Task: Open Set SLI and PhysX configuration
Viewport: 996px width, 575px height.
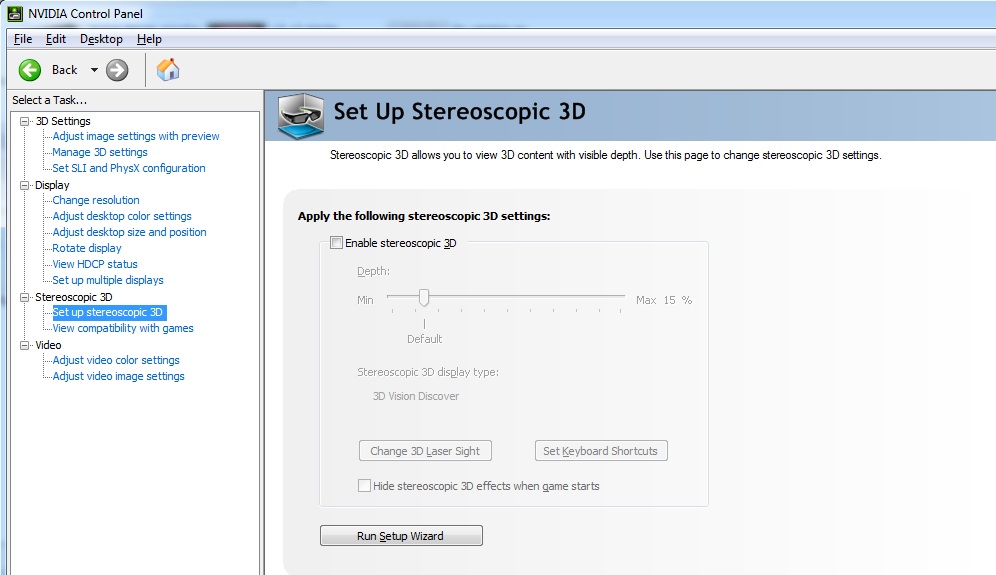Action: pos(129,168)
